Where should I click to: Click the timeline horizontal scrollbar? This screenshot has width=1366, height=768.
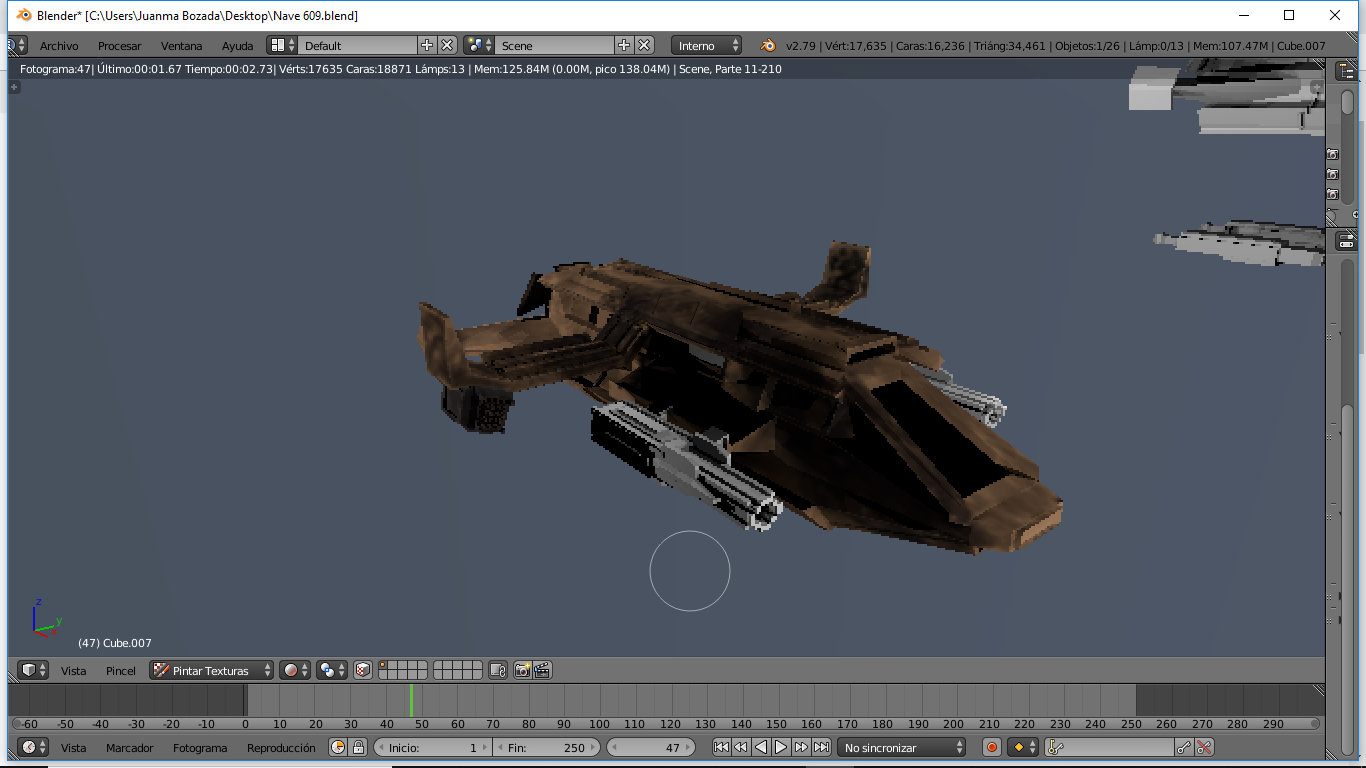665,724
